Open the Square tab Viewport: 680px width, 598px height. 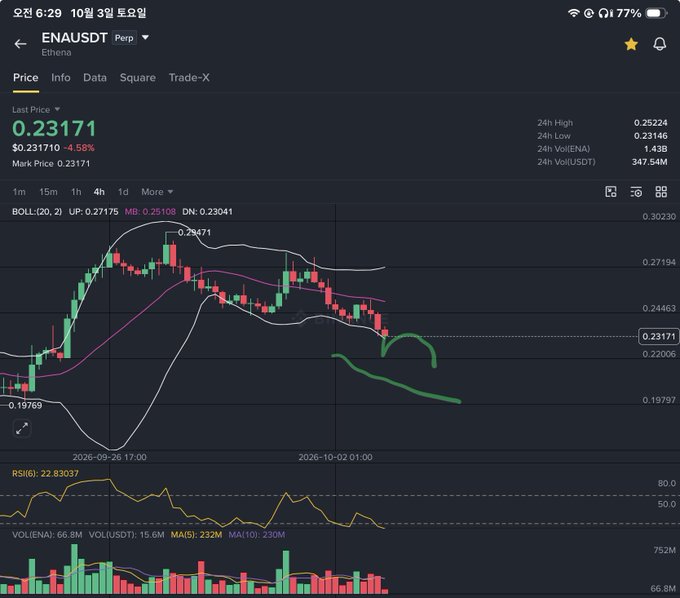point(137,78)
